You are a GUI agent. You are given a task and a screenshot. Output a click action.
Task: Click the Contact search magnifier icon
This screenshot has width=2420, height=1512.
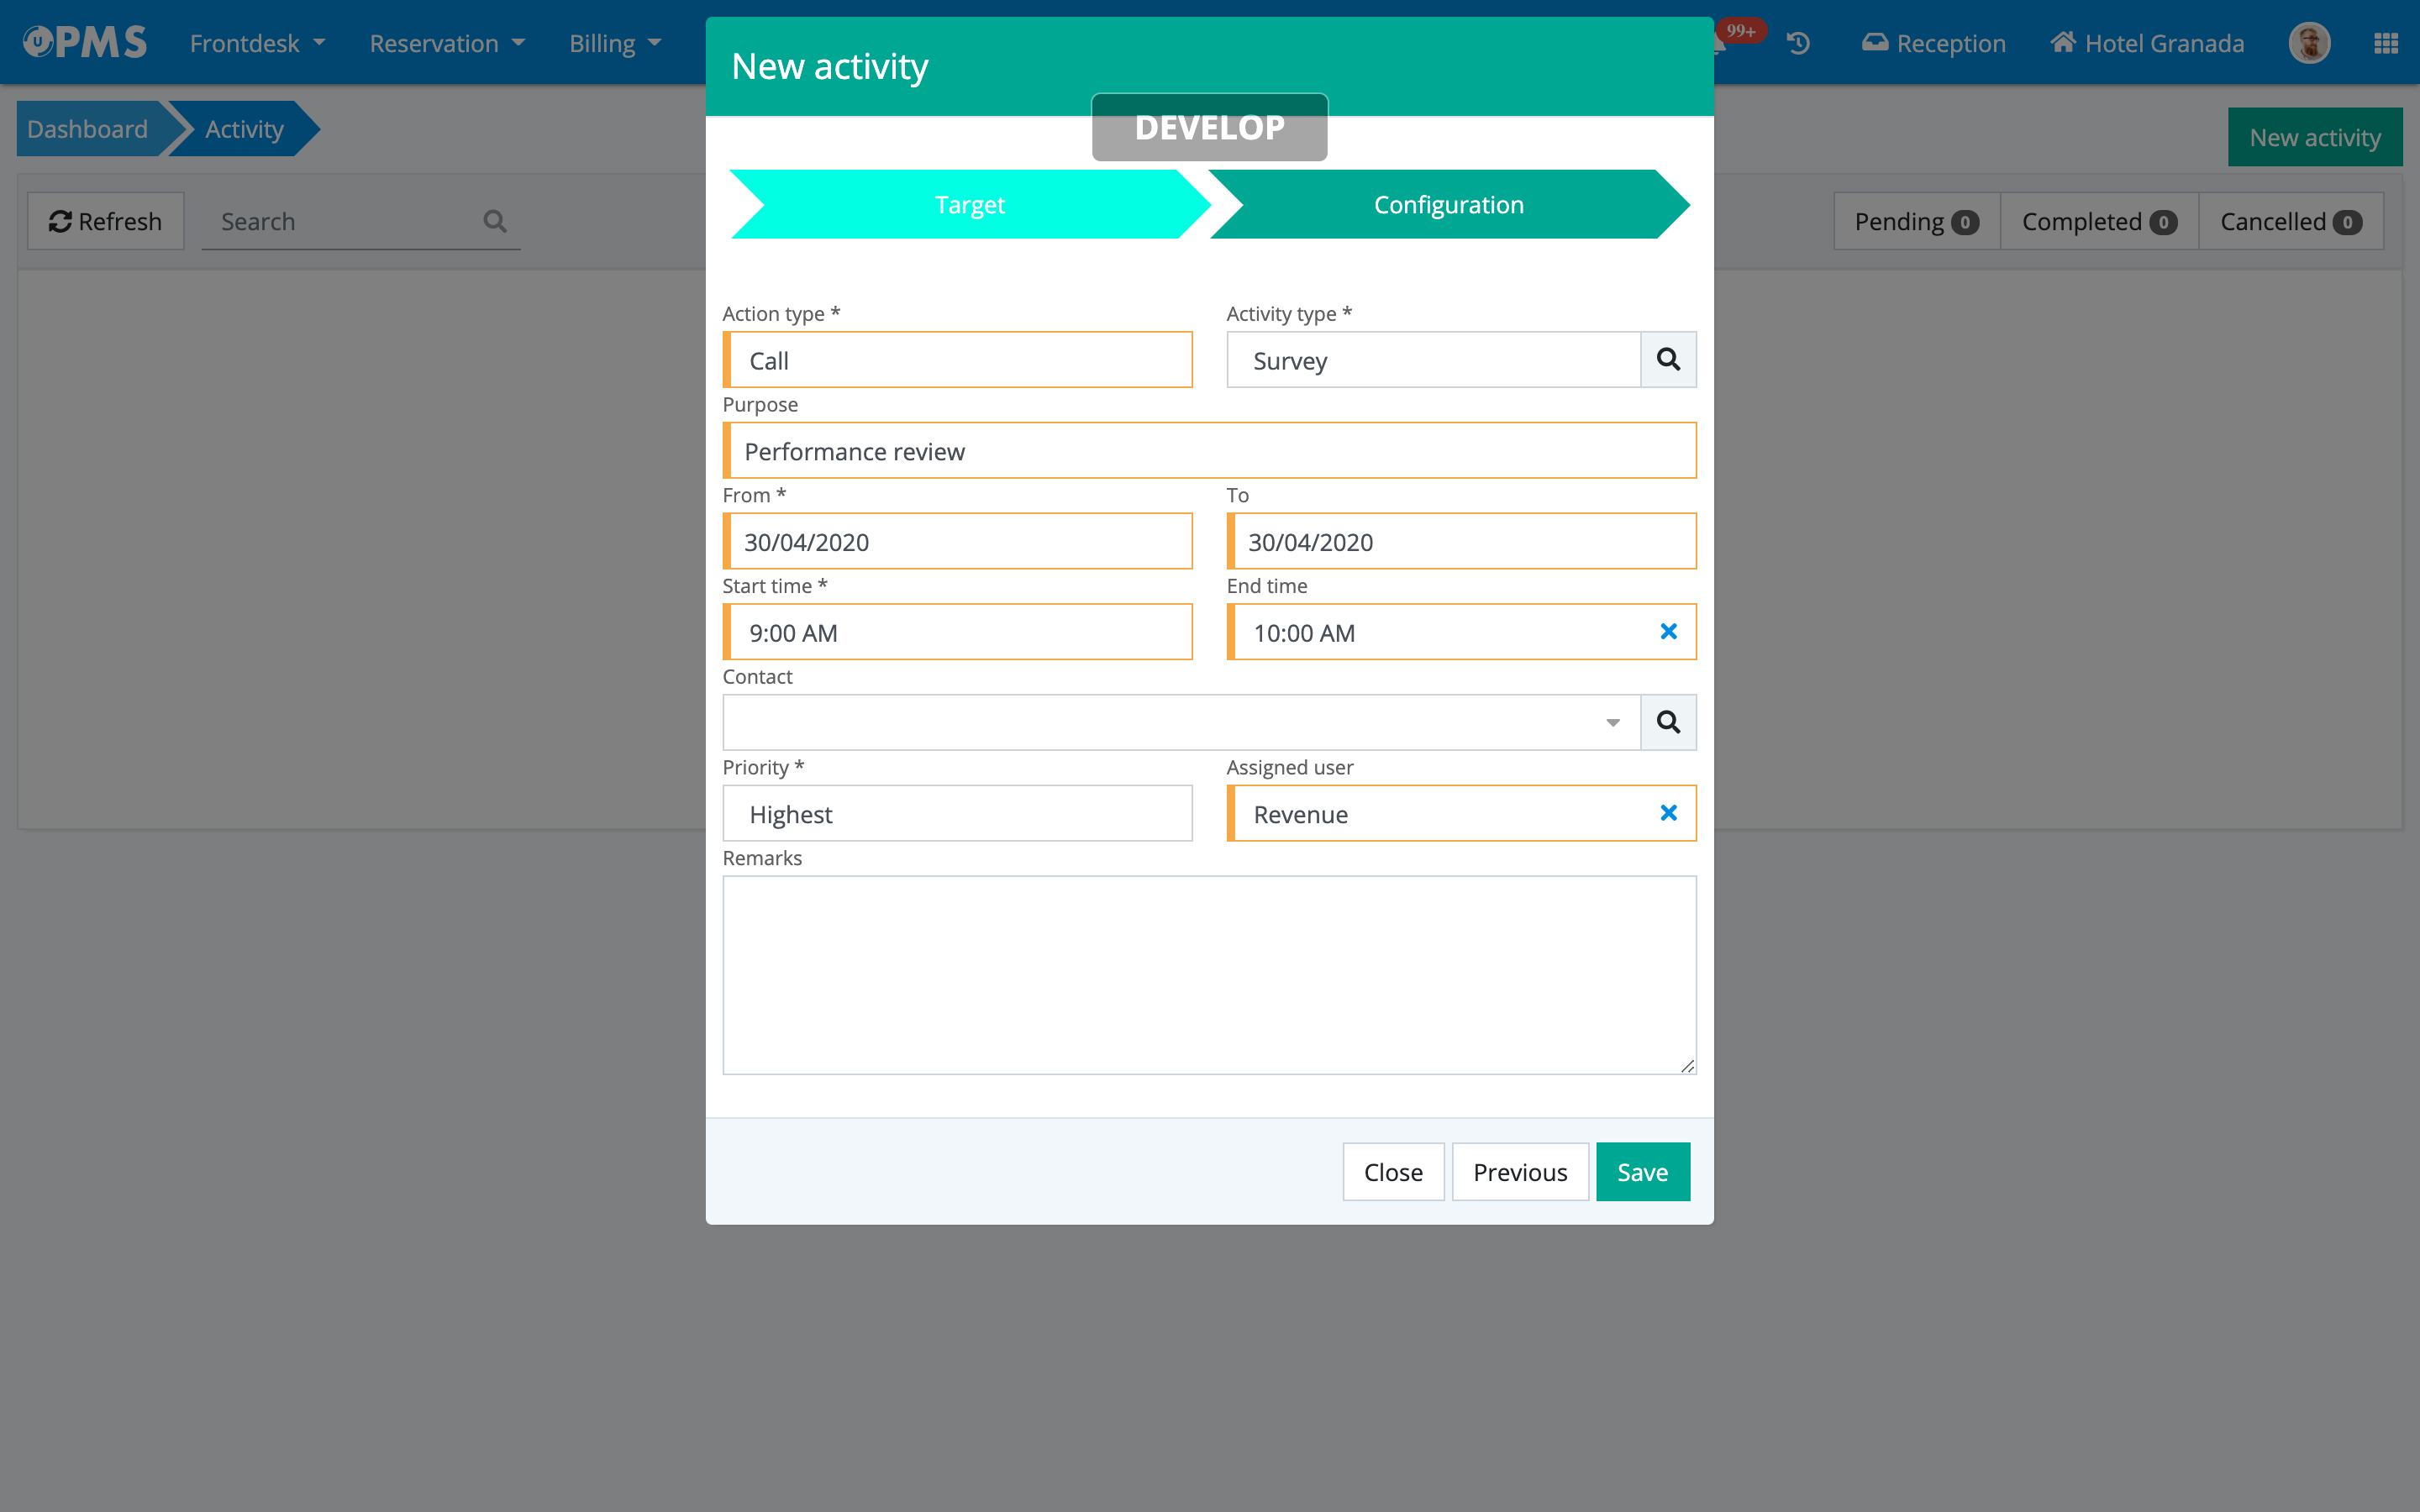pos(1668,722)
